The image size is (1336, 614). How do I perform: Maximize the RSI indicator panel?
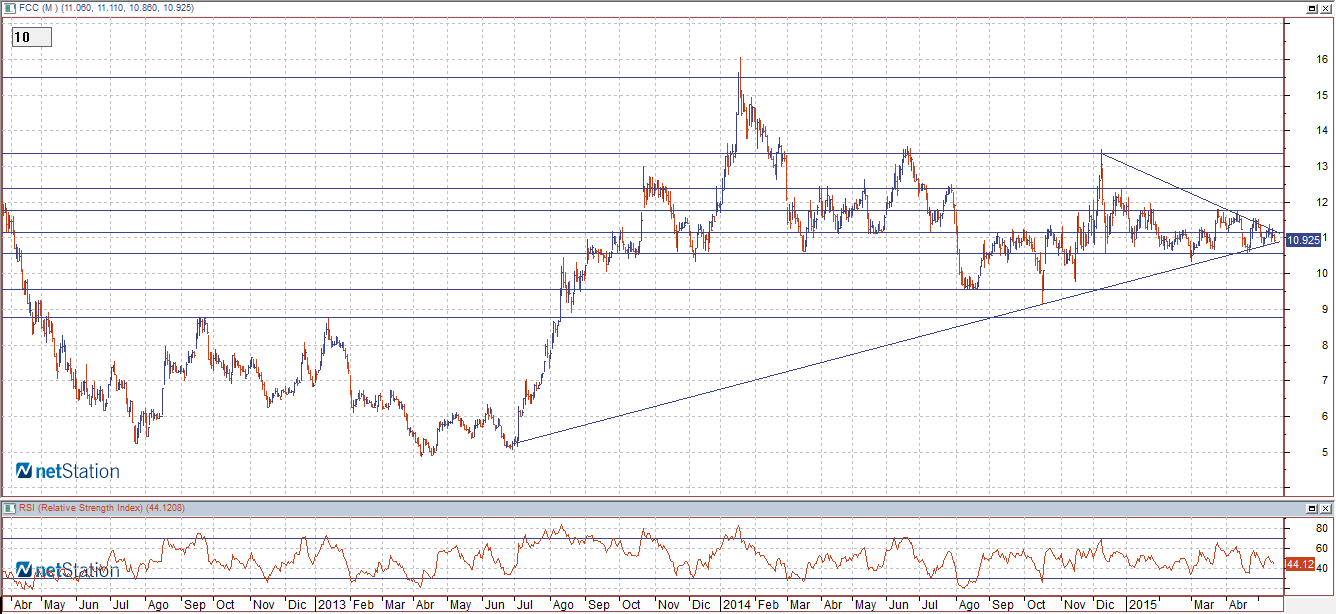[1311, 508]
